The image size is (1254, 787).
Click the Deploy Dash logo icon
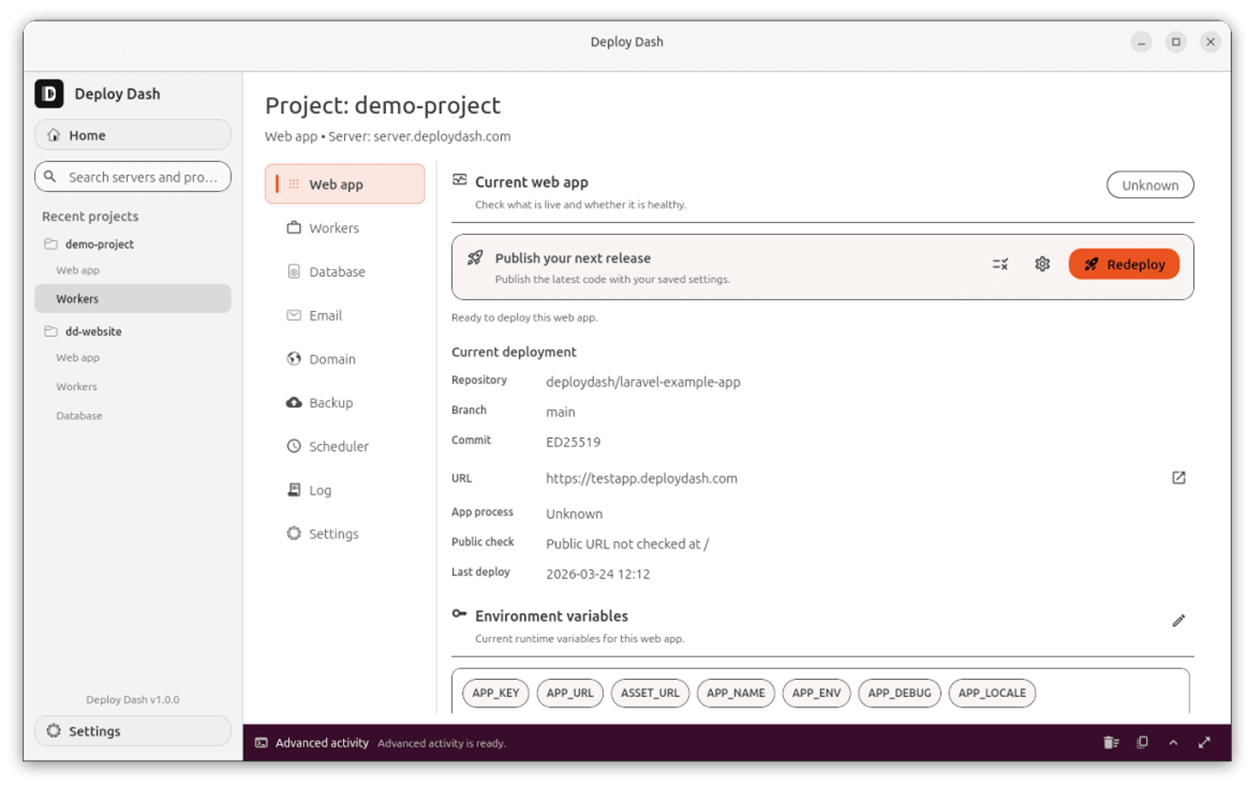click(49, 93)
